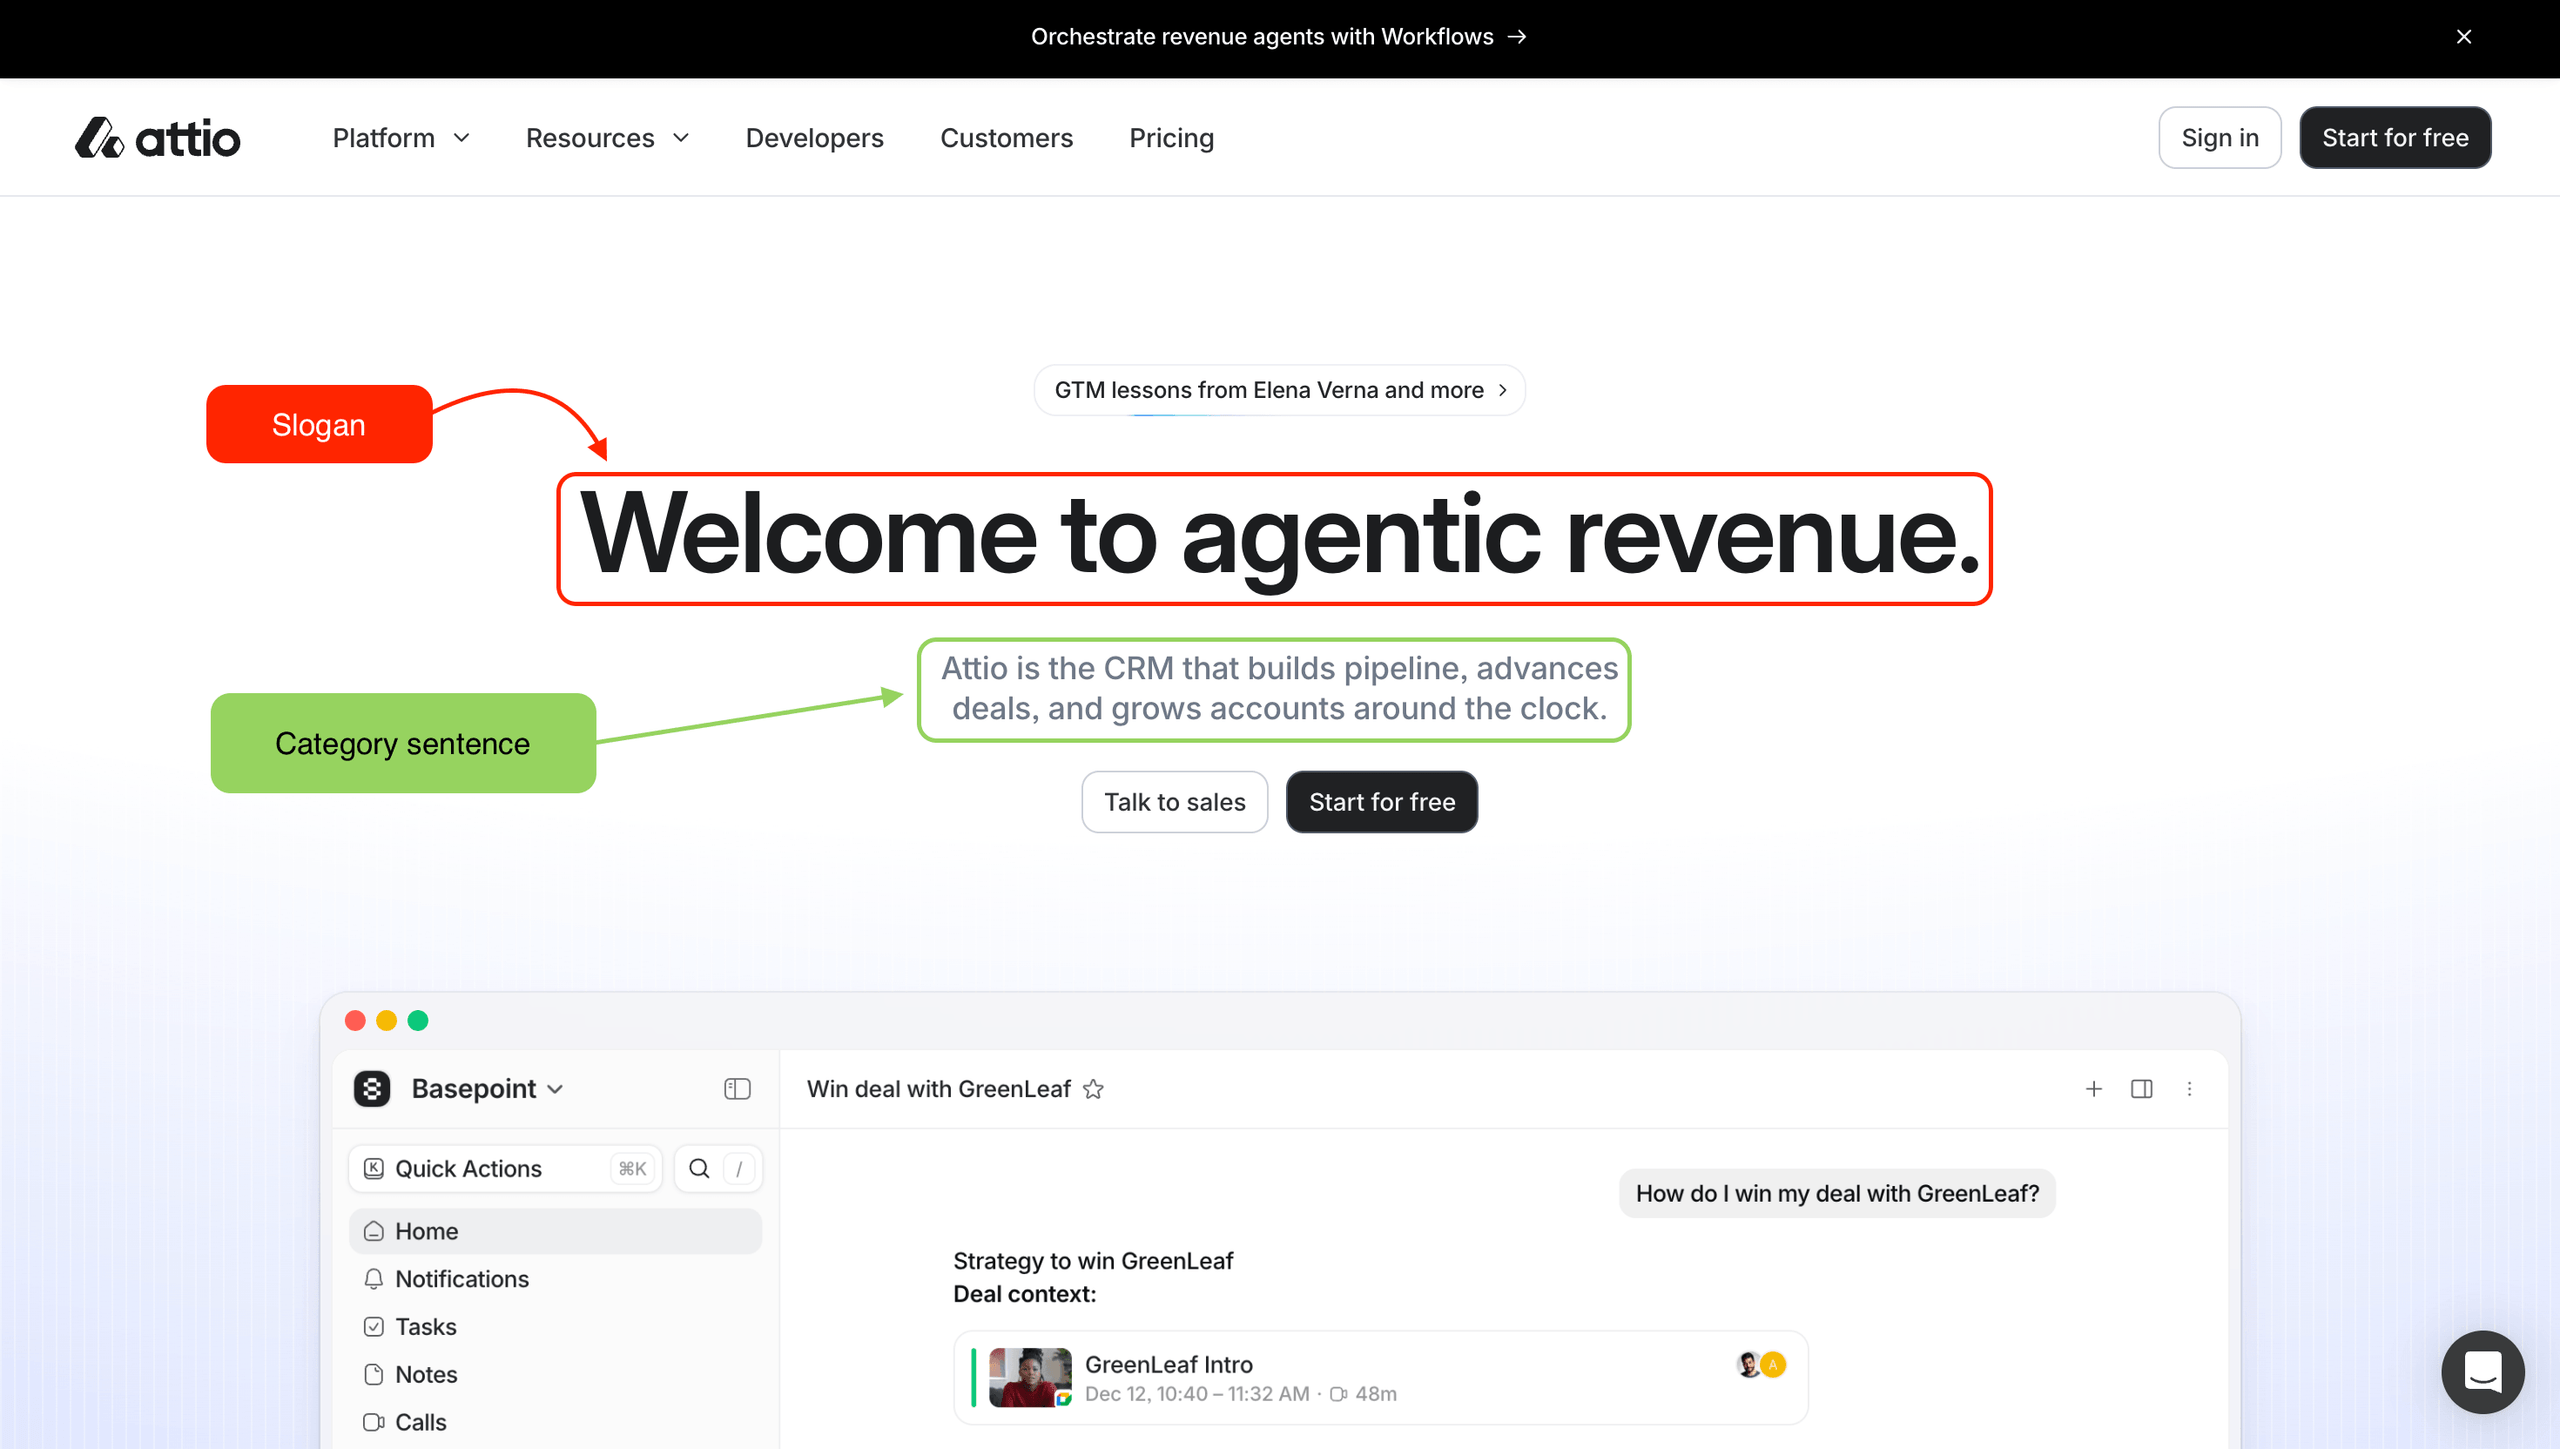Open the GTM lessons from Elena Verna pill
The width and height of the screenshot is (2560, 1449).
[x=1279, y=390]
